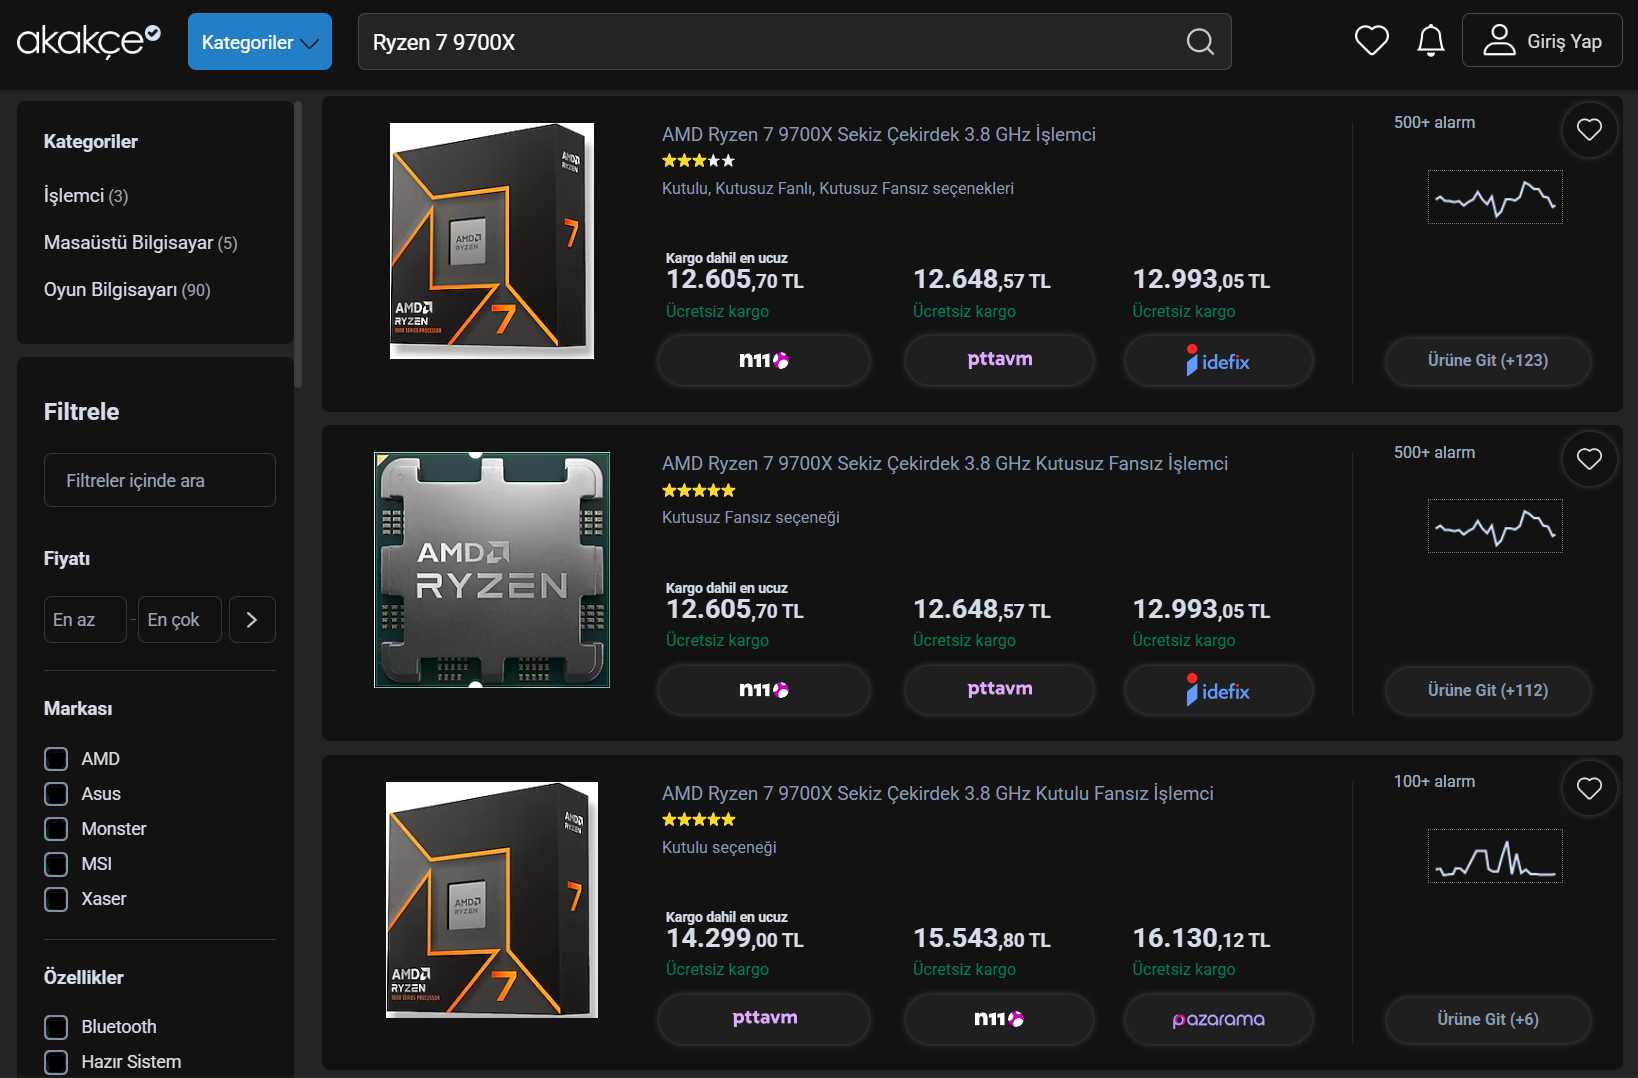
Task: Click star rating of Kutusuz Fansız product
Action: coord(698,491)
